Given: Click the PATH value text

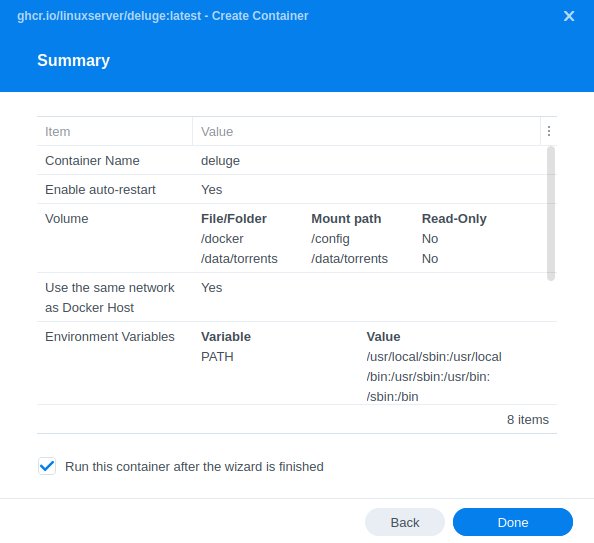Looking at the screenshot, I should pos(434,377).
